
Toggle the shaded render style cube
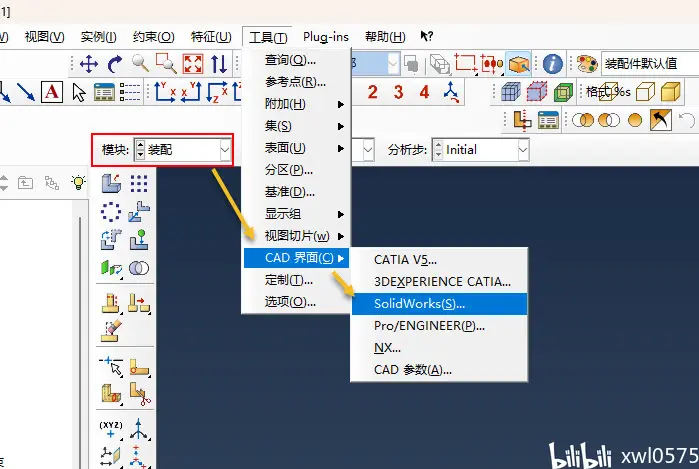click(x=670, y=92)
